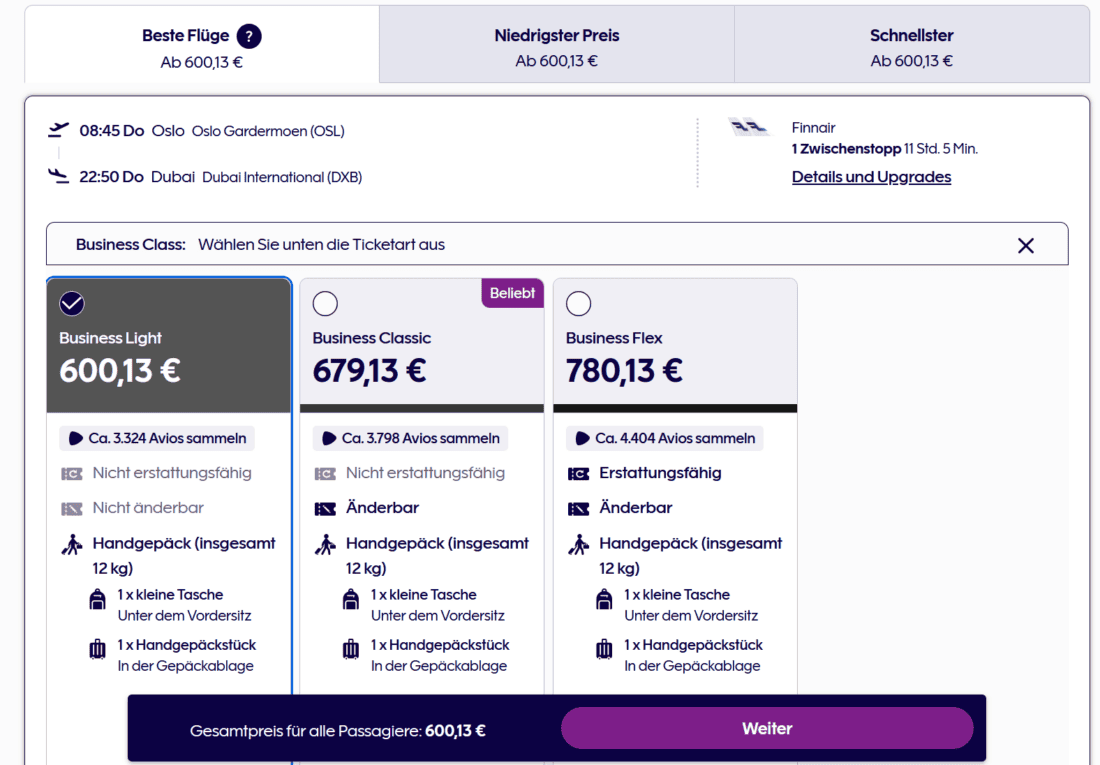This screenshot has height=765, width=1100.
Task: Click the refundable ticket icon in Business Flex
Action: pos(578,473)
